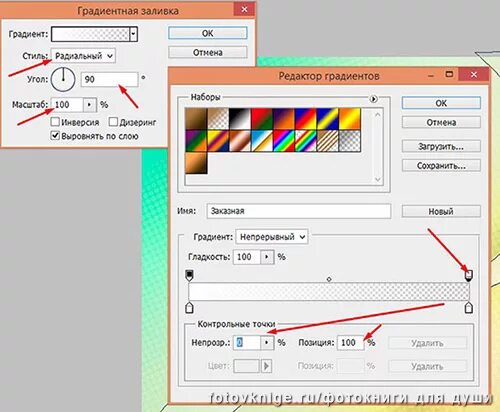The height and width of the screenshot is (412, 500).
Task: Select the Orange, Yellow, Orange gradient preset
Action: coord(350,119)
